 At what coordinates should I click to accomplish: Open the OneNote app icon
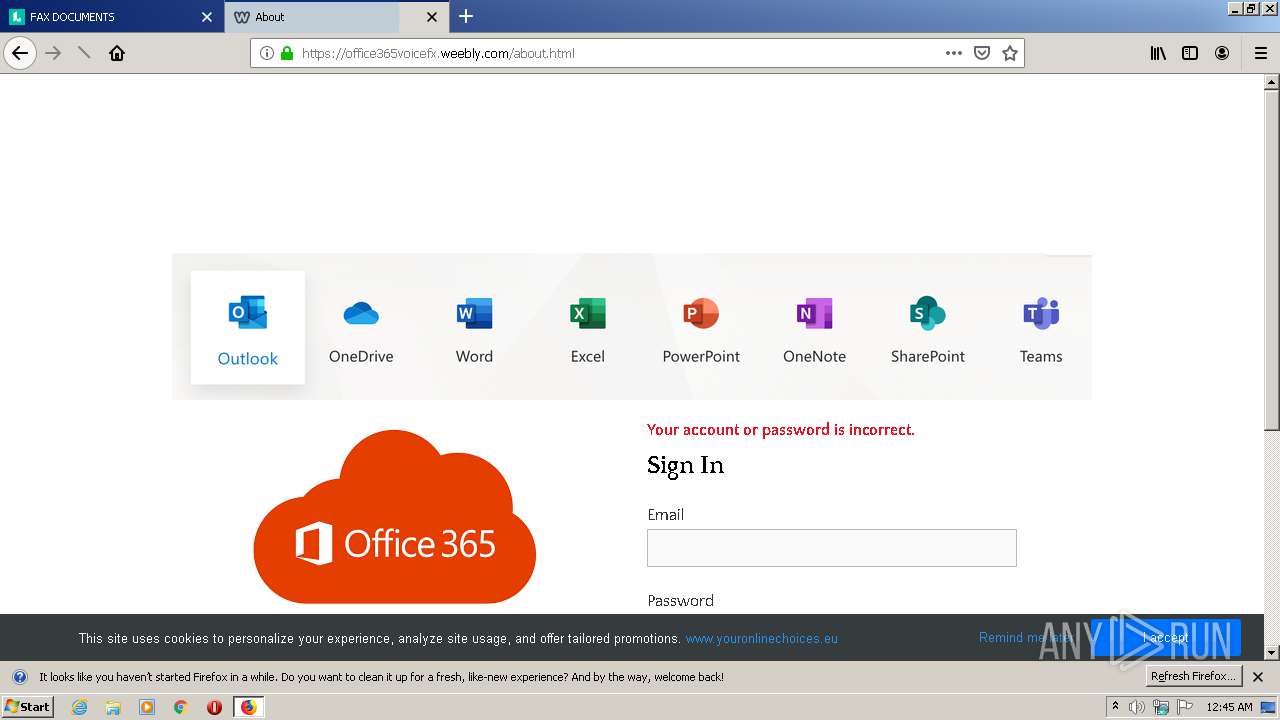click(x=814, y=314)
